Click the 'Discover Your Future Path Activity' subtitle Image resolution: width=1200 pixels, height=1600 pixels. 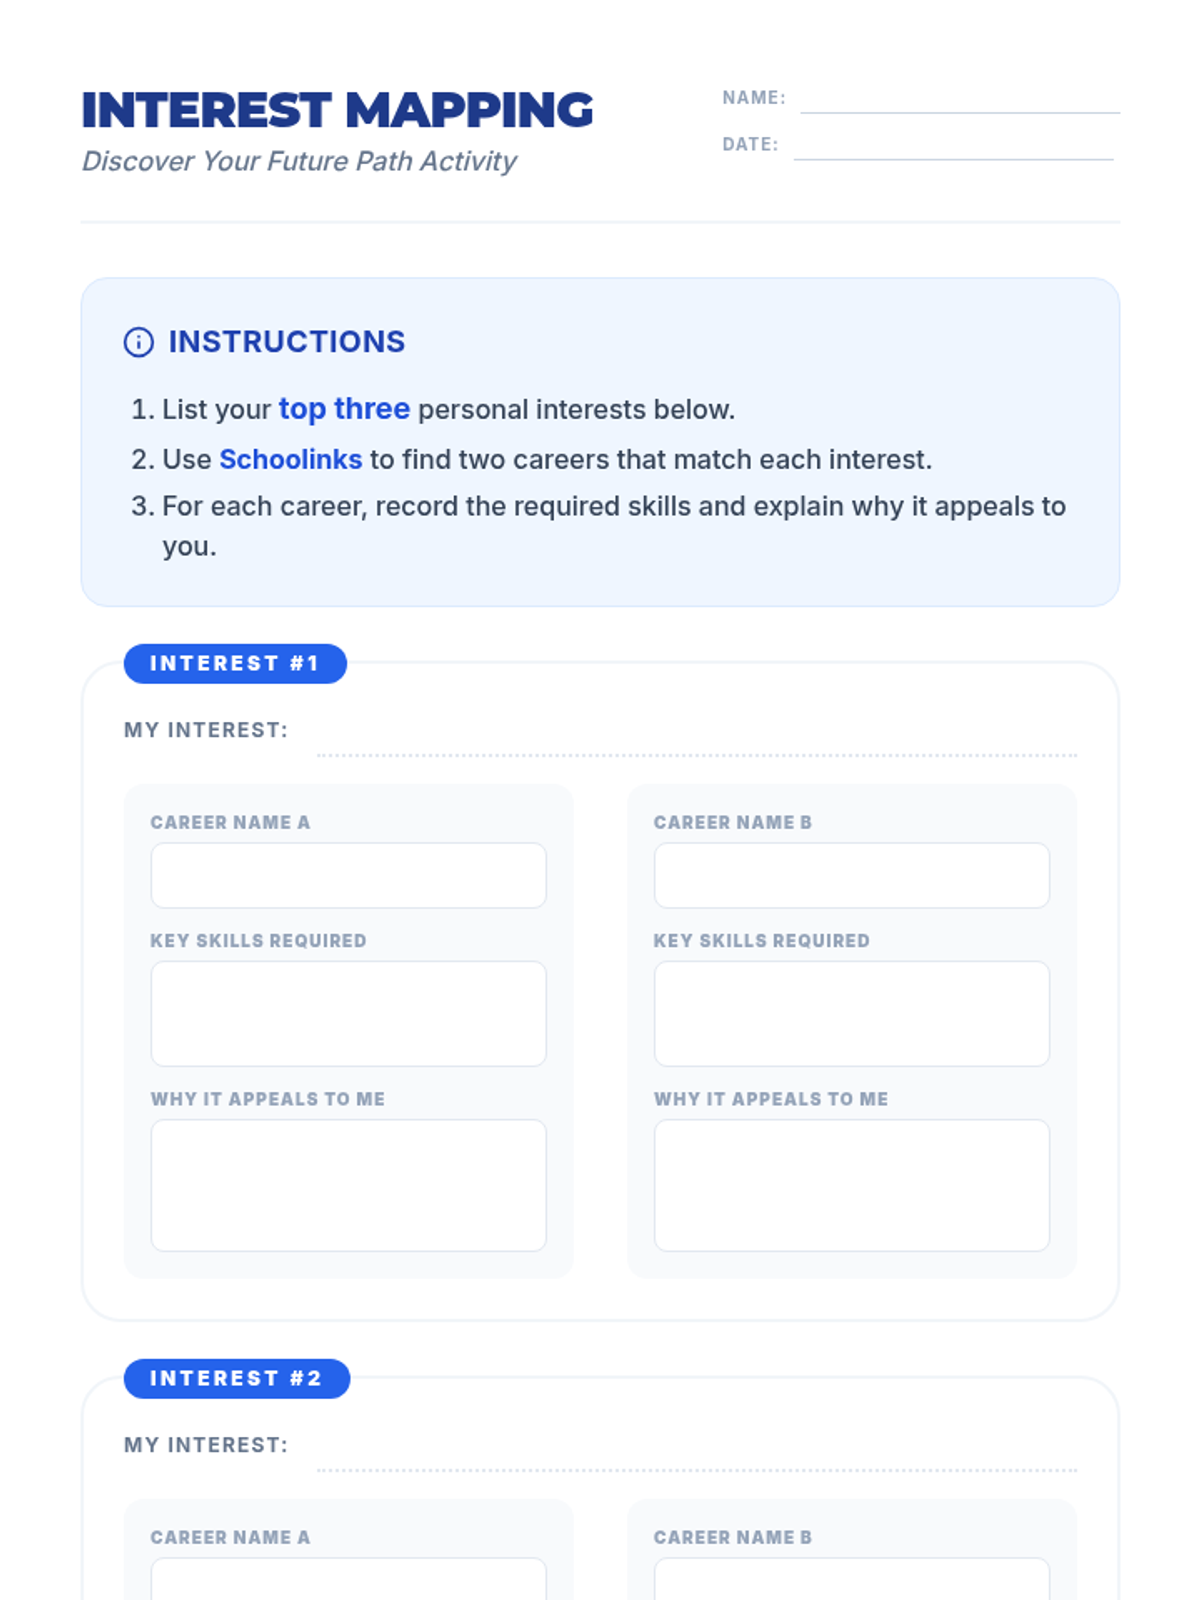[x=299, y=161]
